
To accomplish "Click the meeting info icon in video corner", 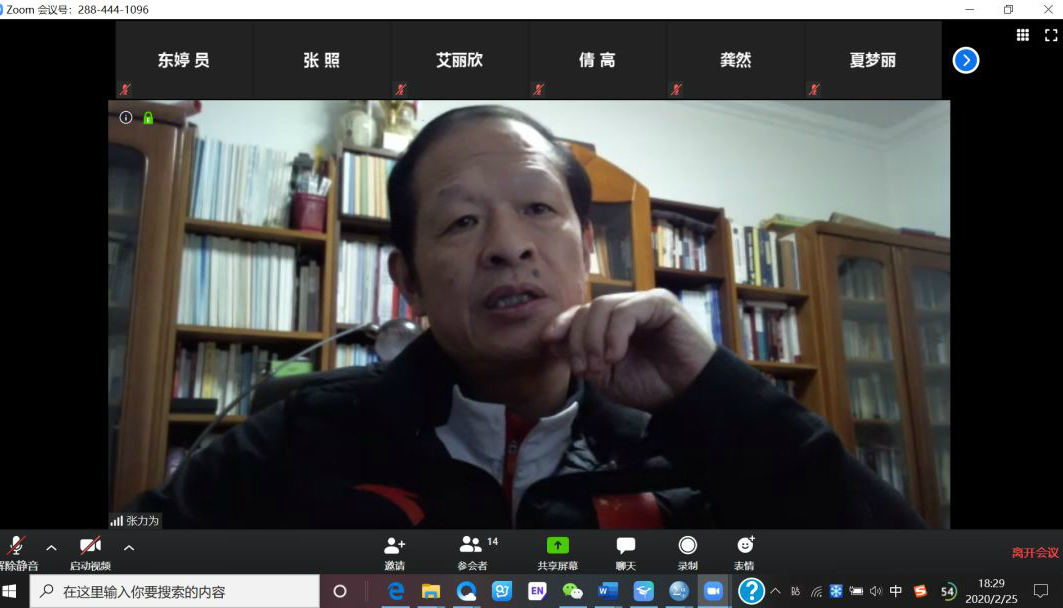I will [124, 116].
